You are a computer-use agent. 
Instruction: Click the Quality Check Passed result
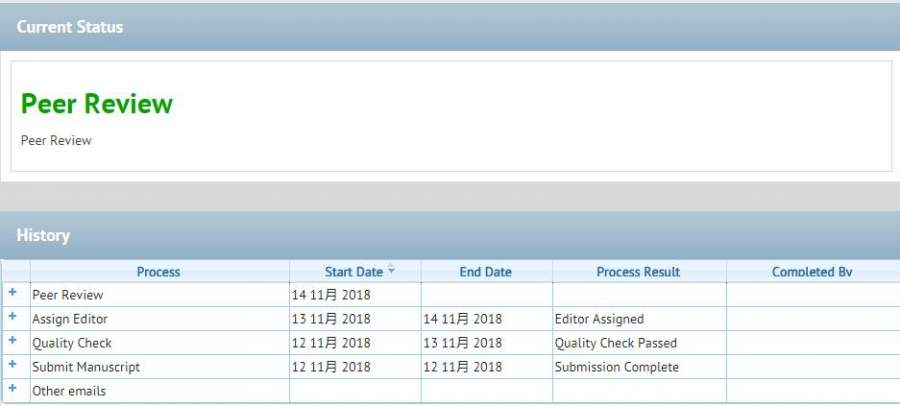(x=615, y=343)
